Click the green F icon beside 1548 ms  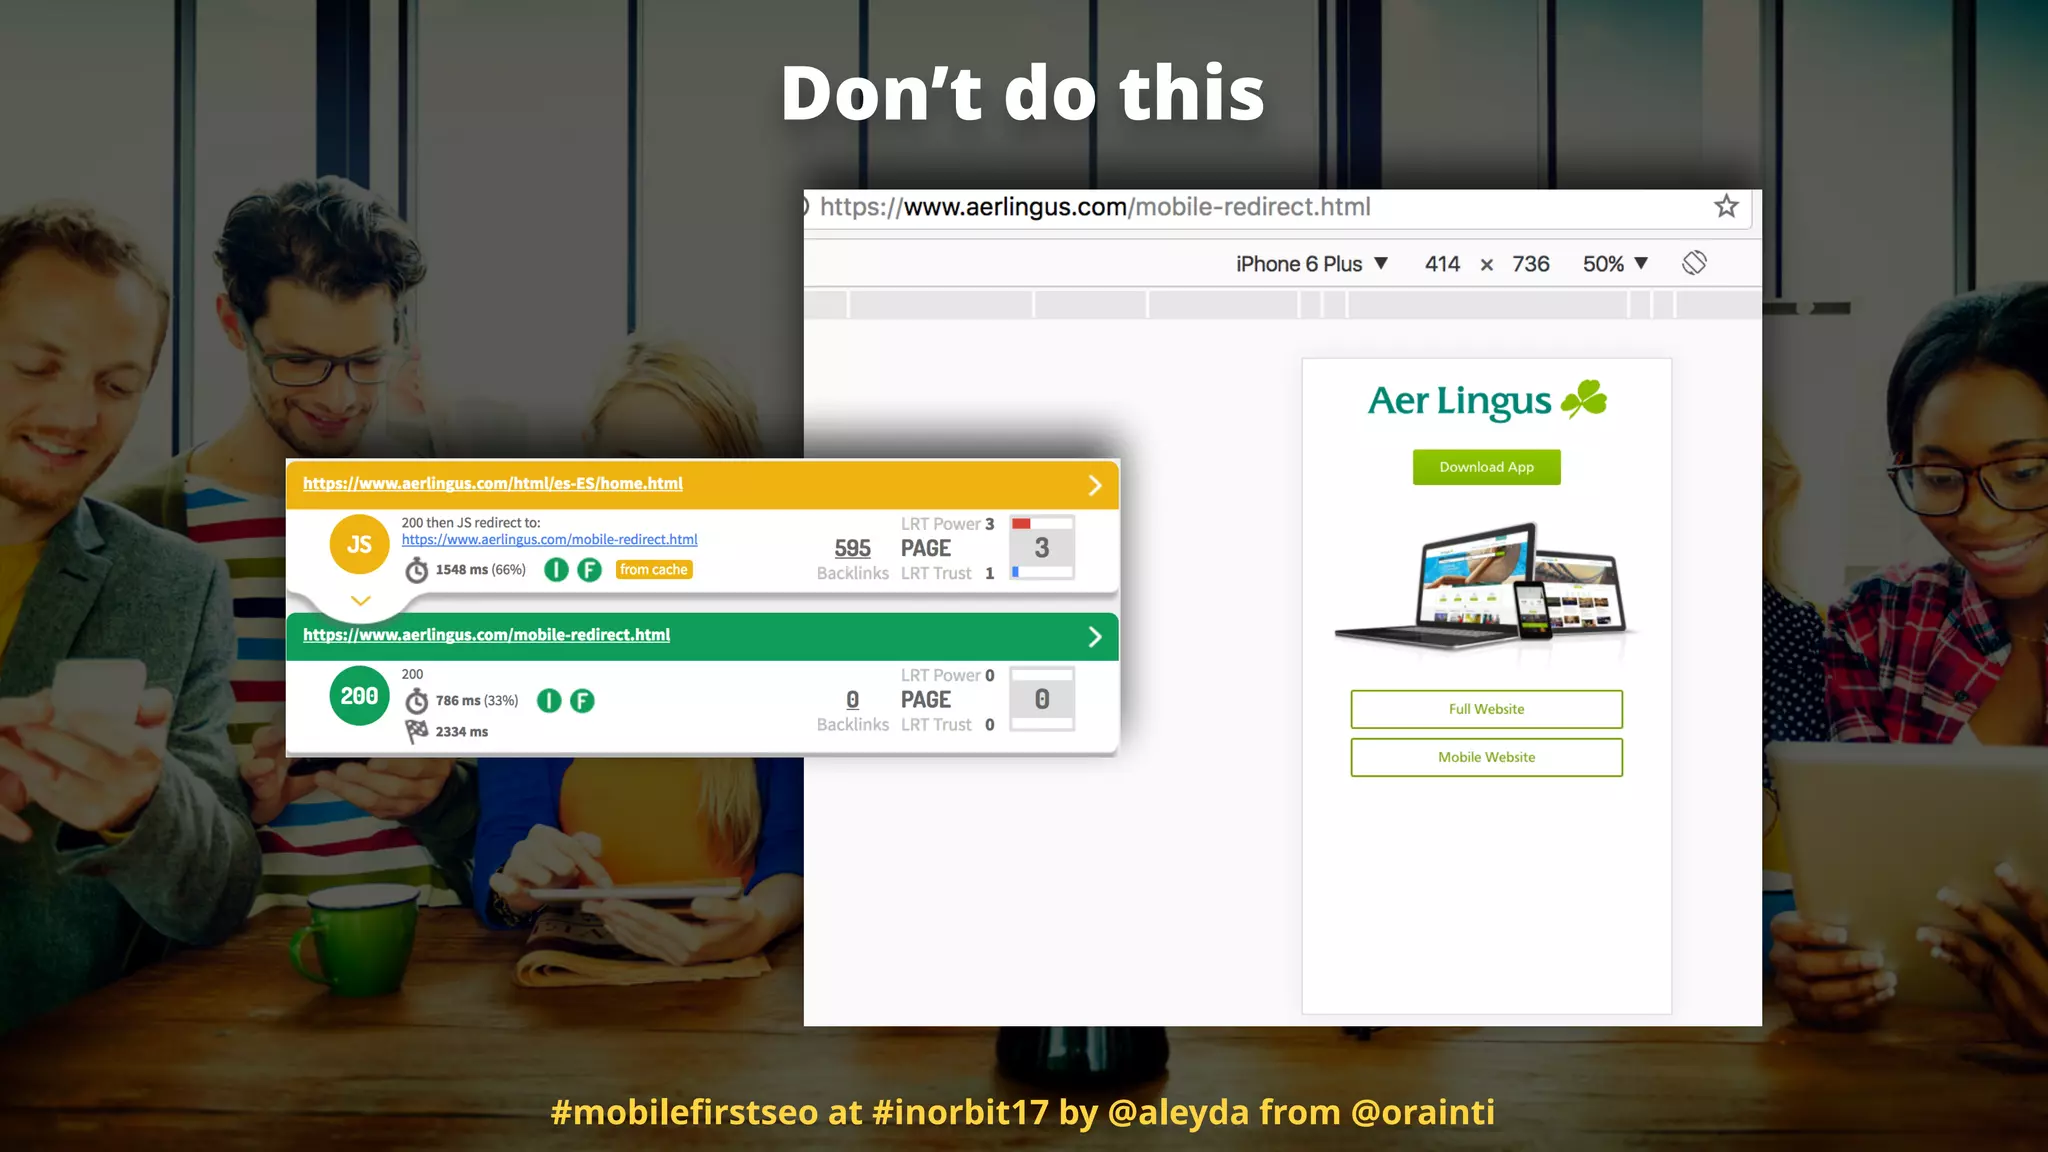(x=589, y=570)
